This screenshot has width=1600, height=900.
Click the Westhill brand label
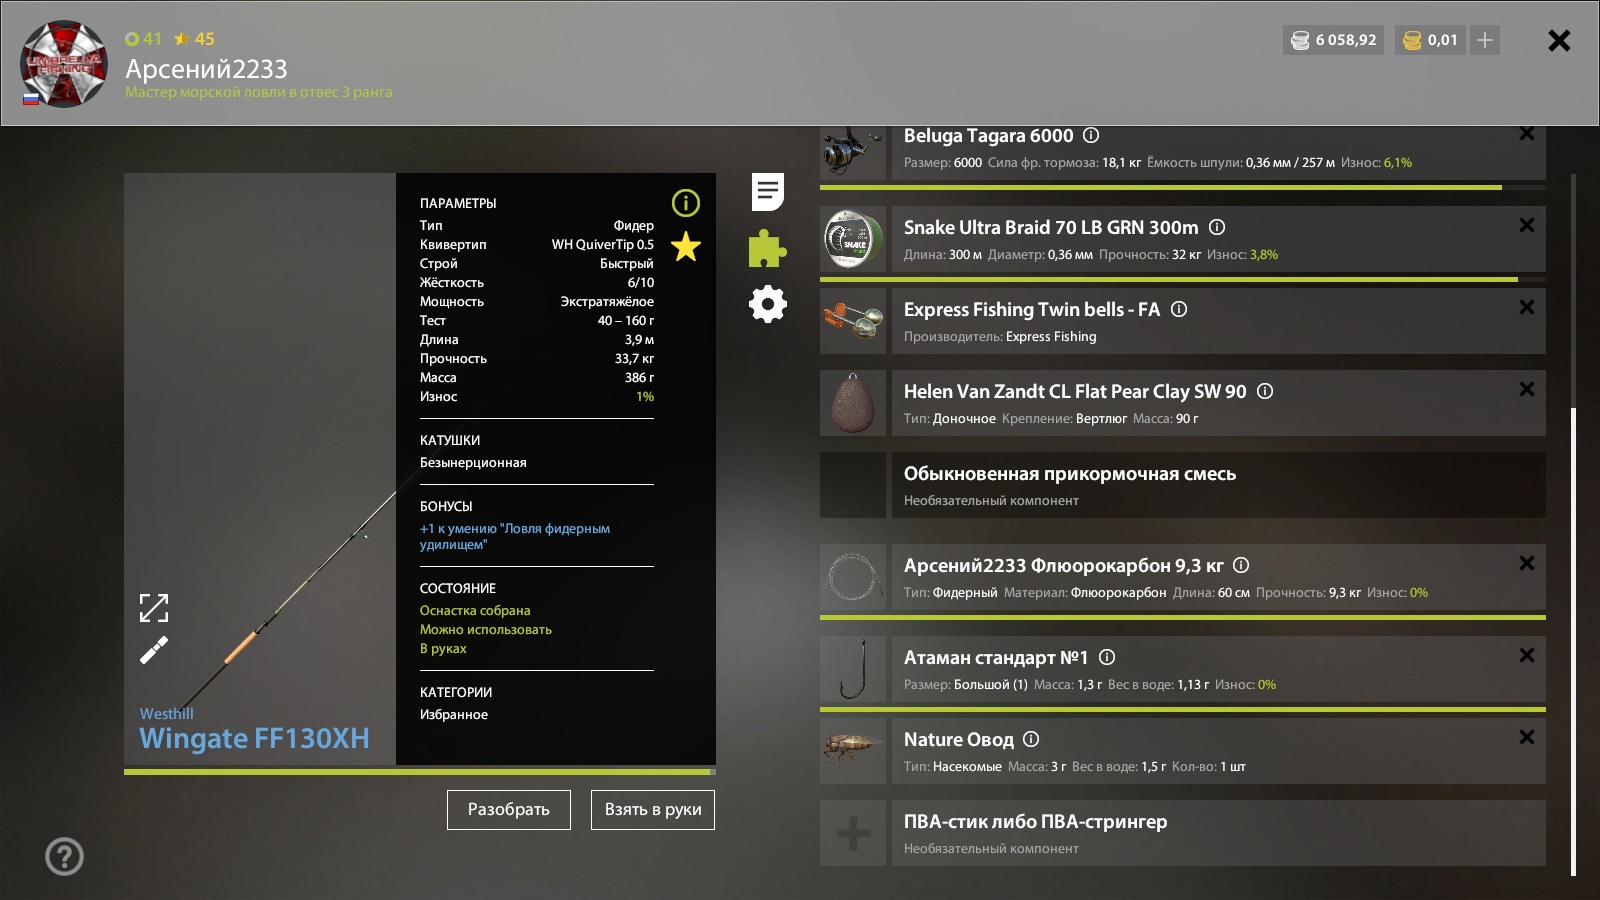[x=167, y=714]
